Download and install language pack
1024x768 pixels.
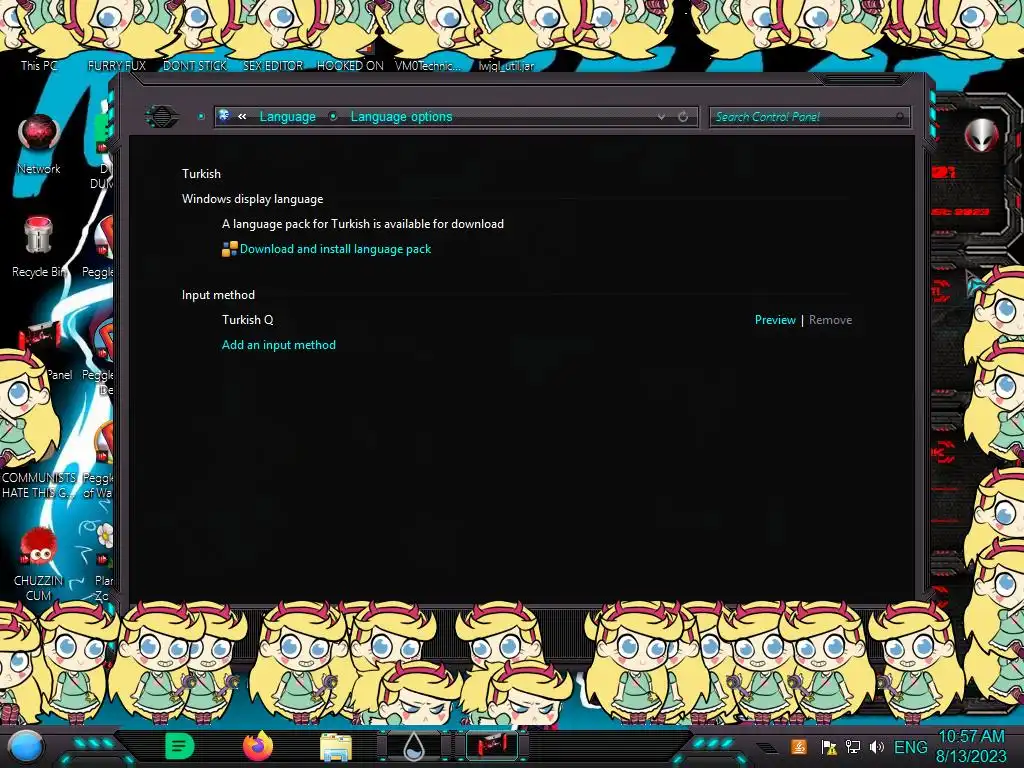[335, 249]
